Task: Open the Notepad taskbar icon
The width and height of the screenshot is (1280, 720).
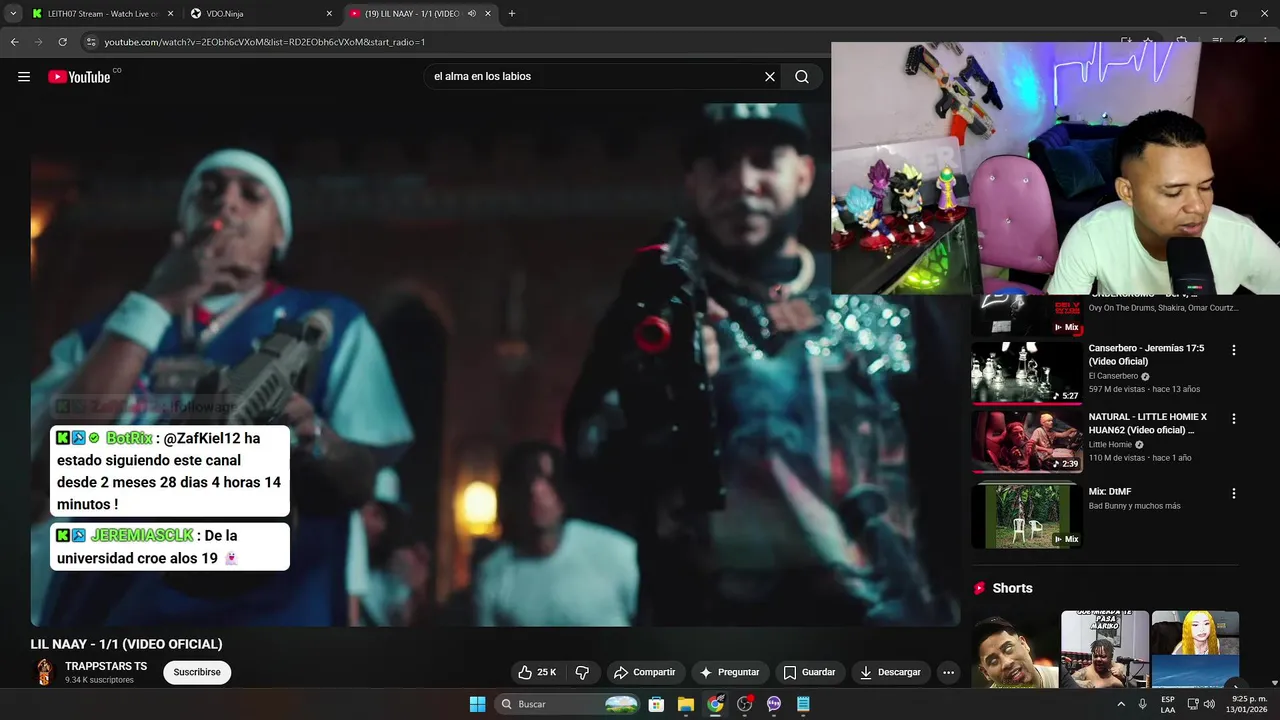Action: tap(803, 704)
